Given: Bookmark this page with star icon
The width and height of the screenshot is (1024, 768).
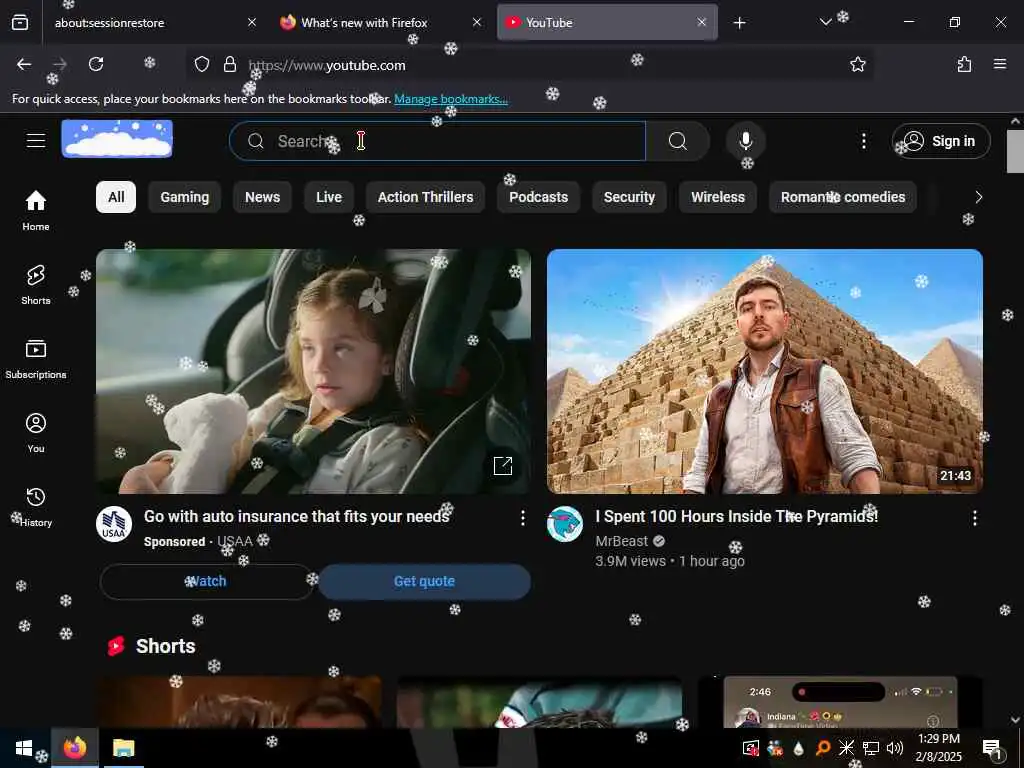Looking at the screenshot, I should pyautogui.click(x=857, y=64).
